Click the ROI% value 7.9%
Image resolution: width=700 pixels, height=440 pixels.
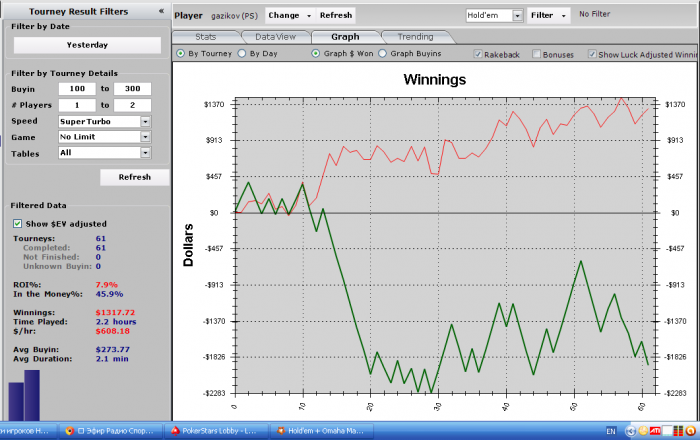pyautogui.click(x=107, y=285)
